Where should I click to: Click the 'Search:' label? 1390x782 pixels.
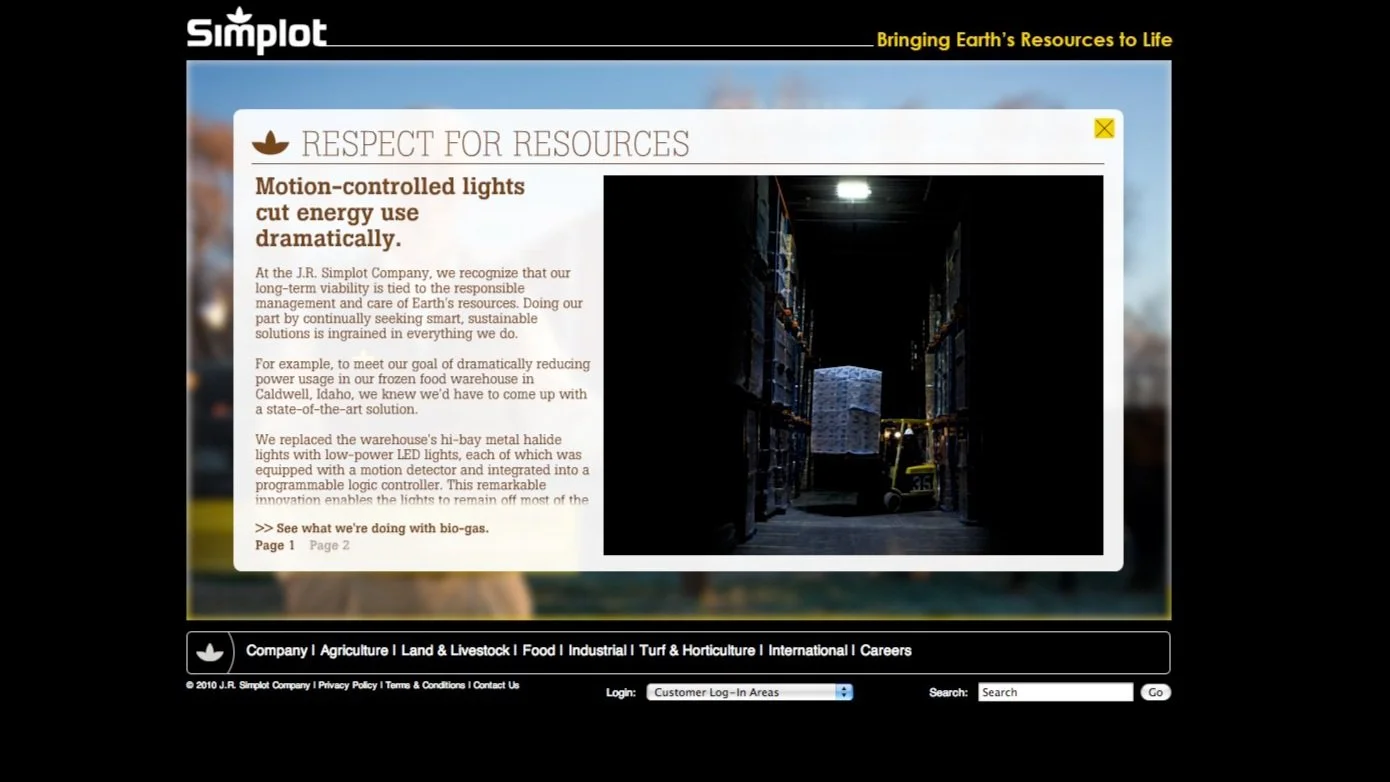[x=948, y=692]
